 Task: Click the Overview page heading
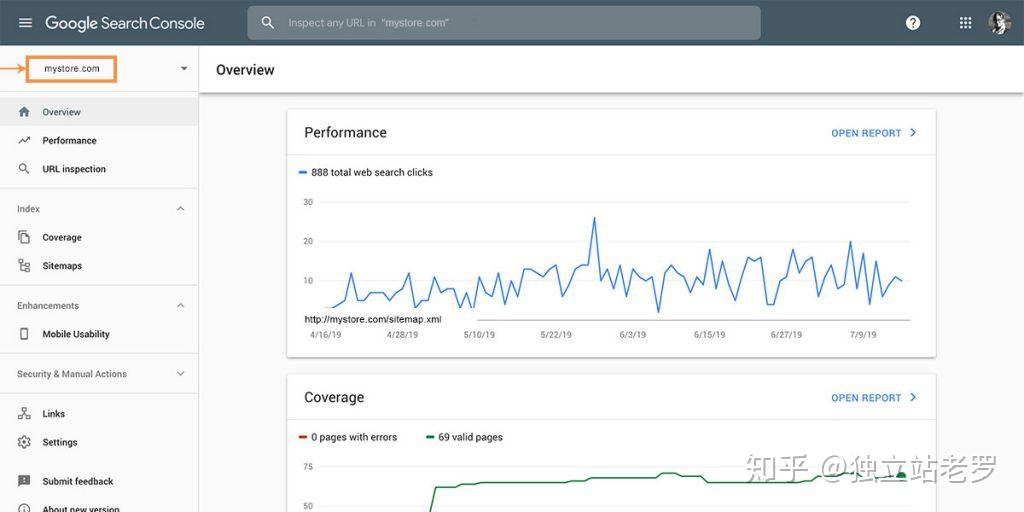pyautogui.click(x=246, y=70)
